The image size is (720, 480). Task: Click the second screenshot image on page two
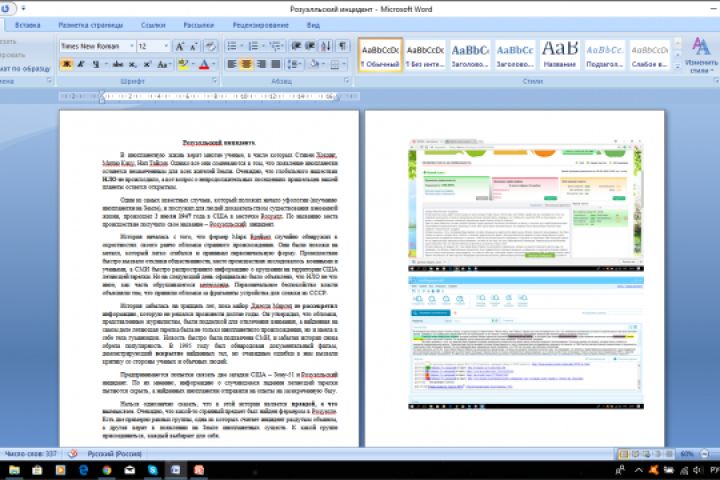[526, 343]
